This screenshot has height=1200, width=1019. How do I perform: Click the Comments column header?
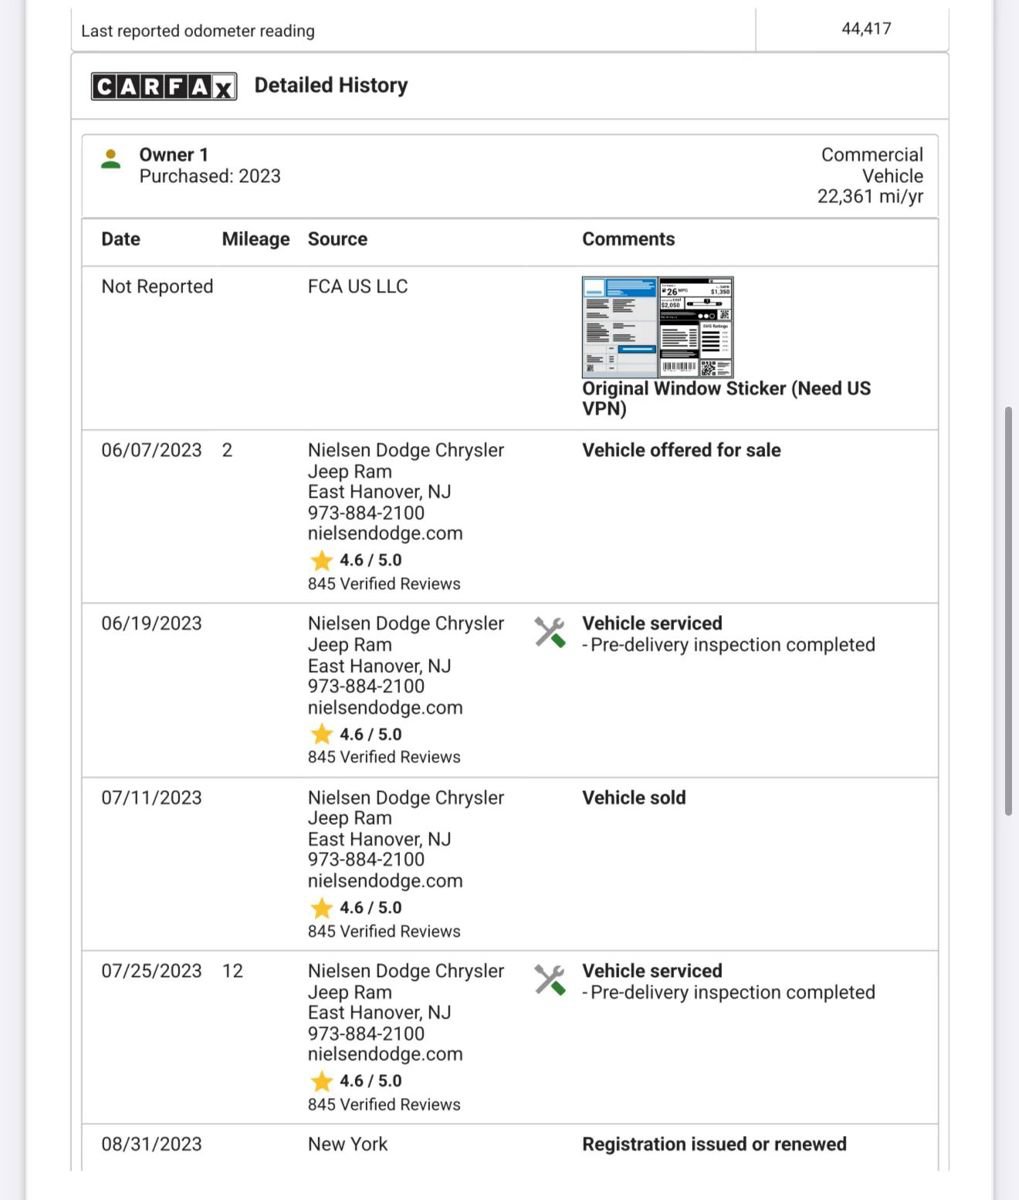pos(628,239)
